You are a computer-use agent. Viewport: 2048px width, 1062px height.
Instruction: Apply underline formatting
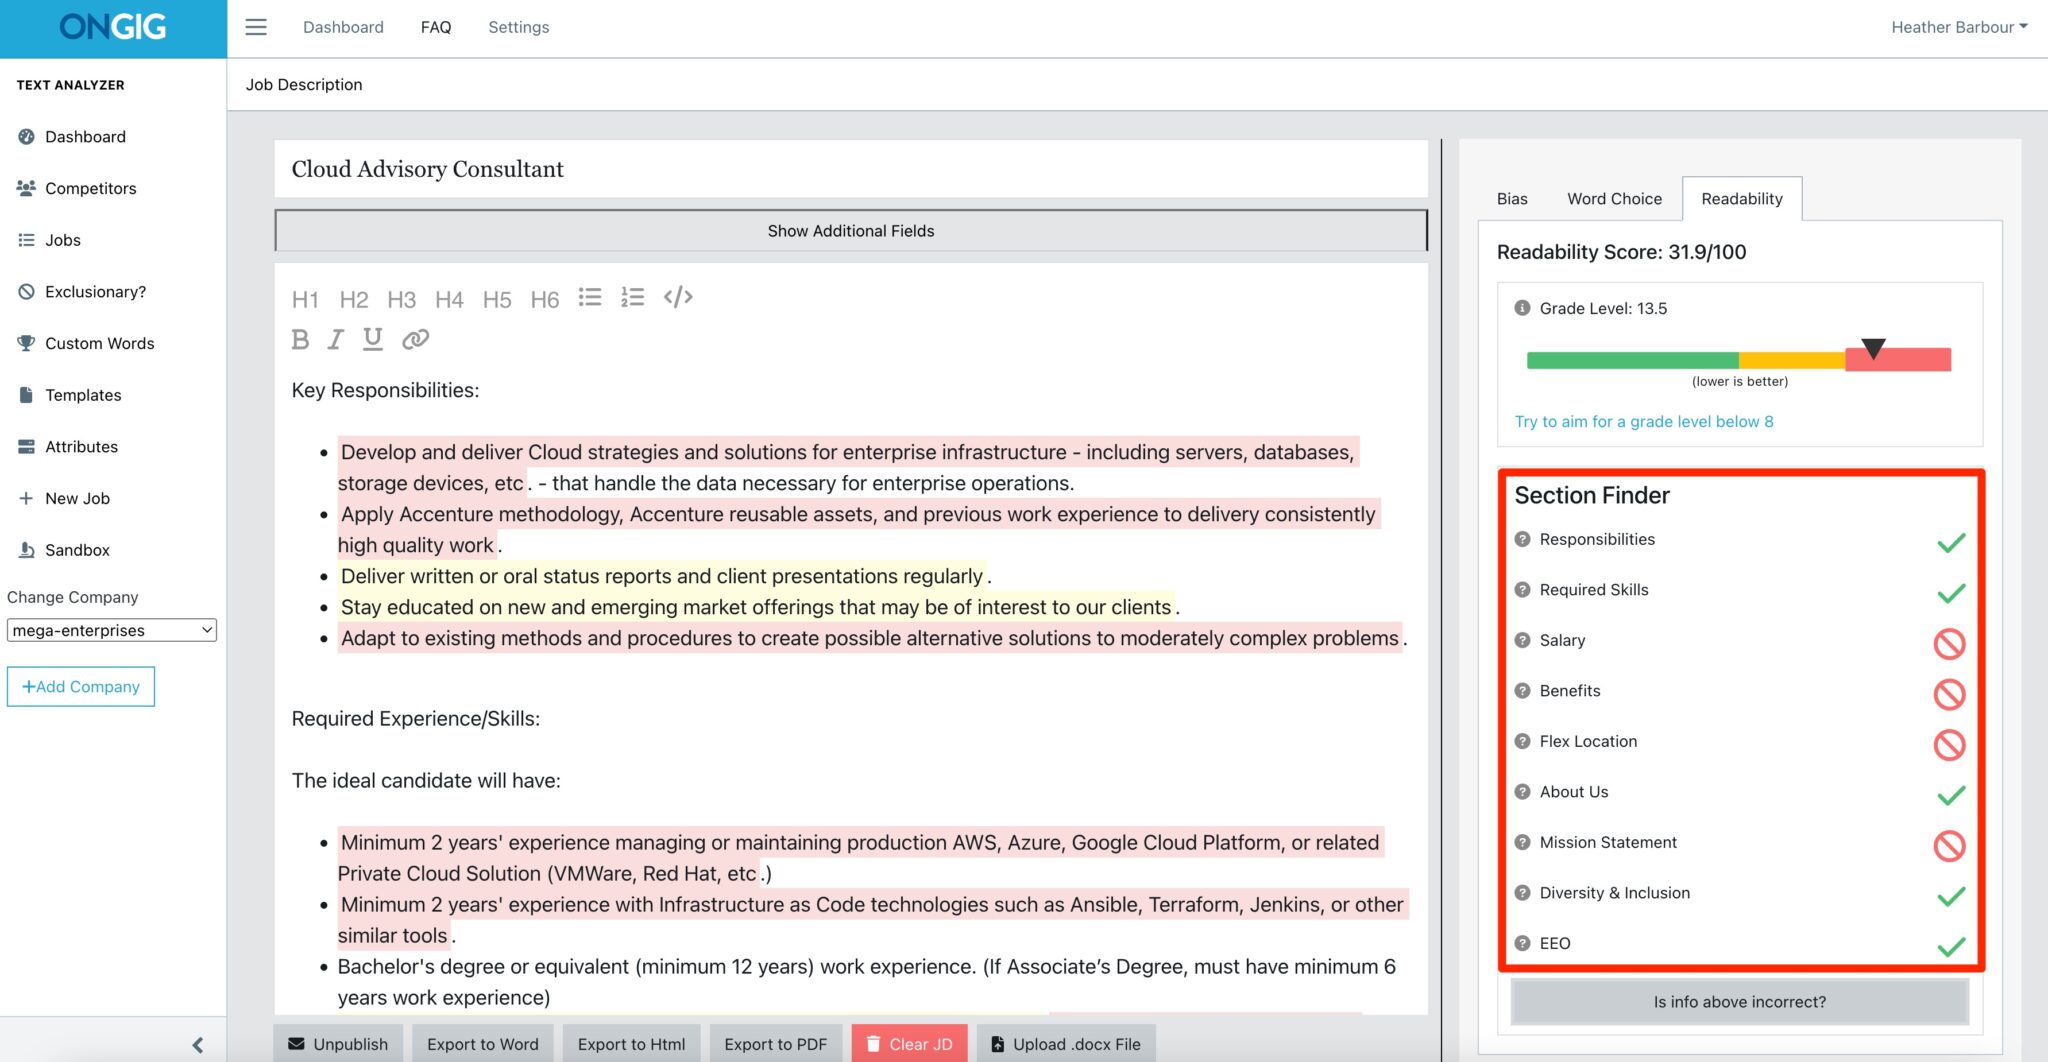pyautogui.click(x=372, y=339)
